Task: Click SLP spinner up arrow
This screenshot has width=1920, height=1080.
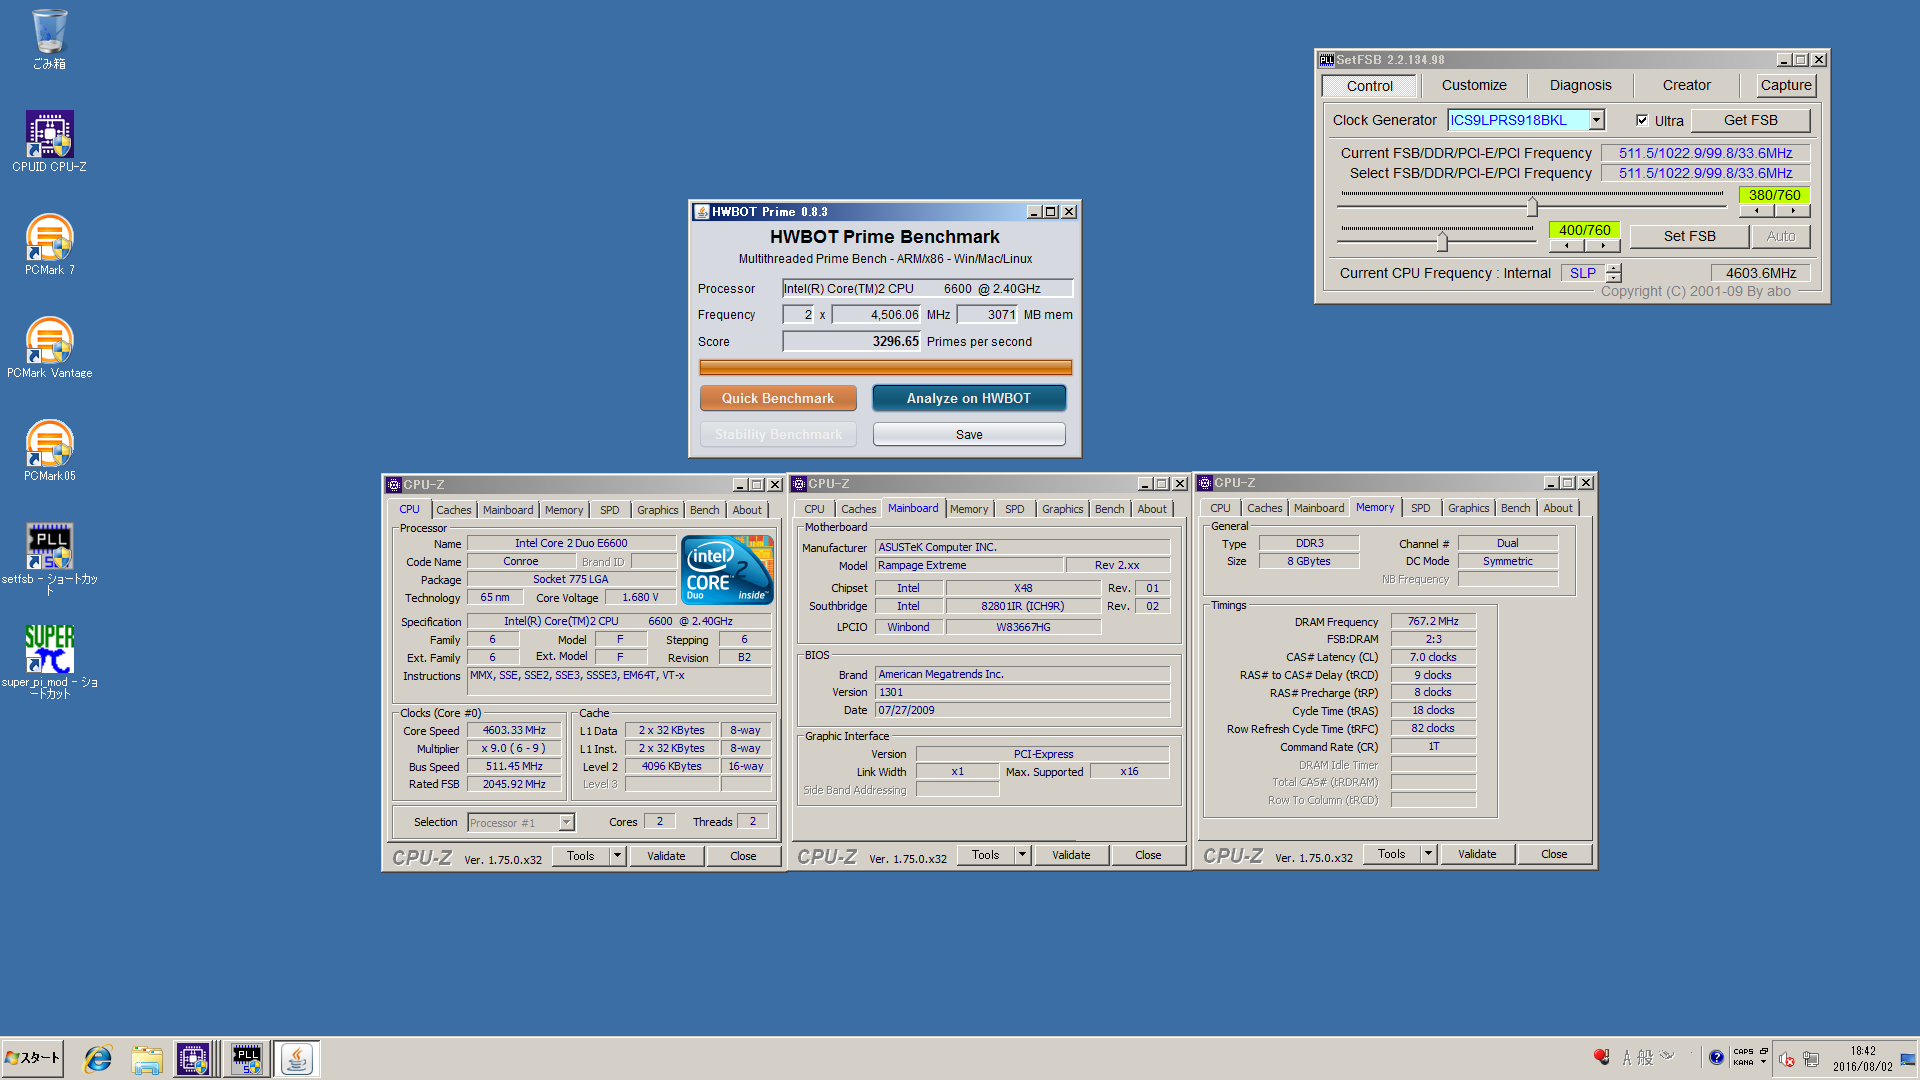Action: (1614, 269)
